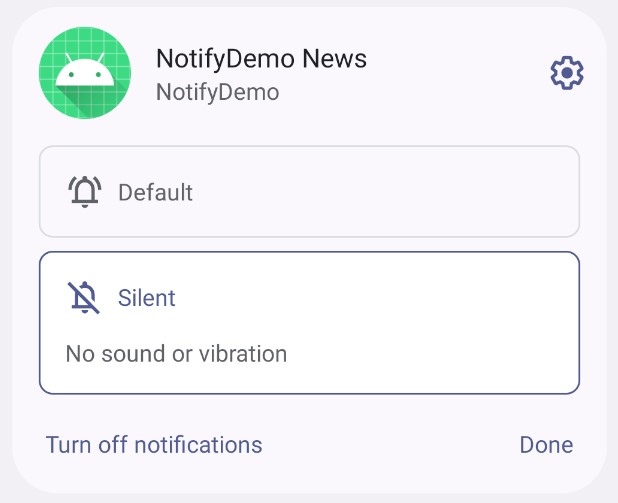Click Turn off notifications link
The width and height of the screenshot is (618, 503).
click(x=154, y=445)
